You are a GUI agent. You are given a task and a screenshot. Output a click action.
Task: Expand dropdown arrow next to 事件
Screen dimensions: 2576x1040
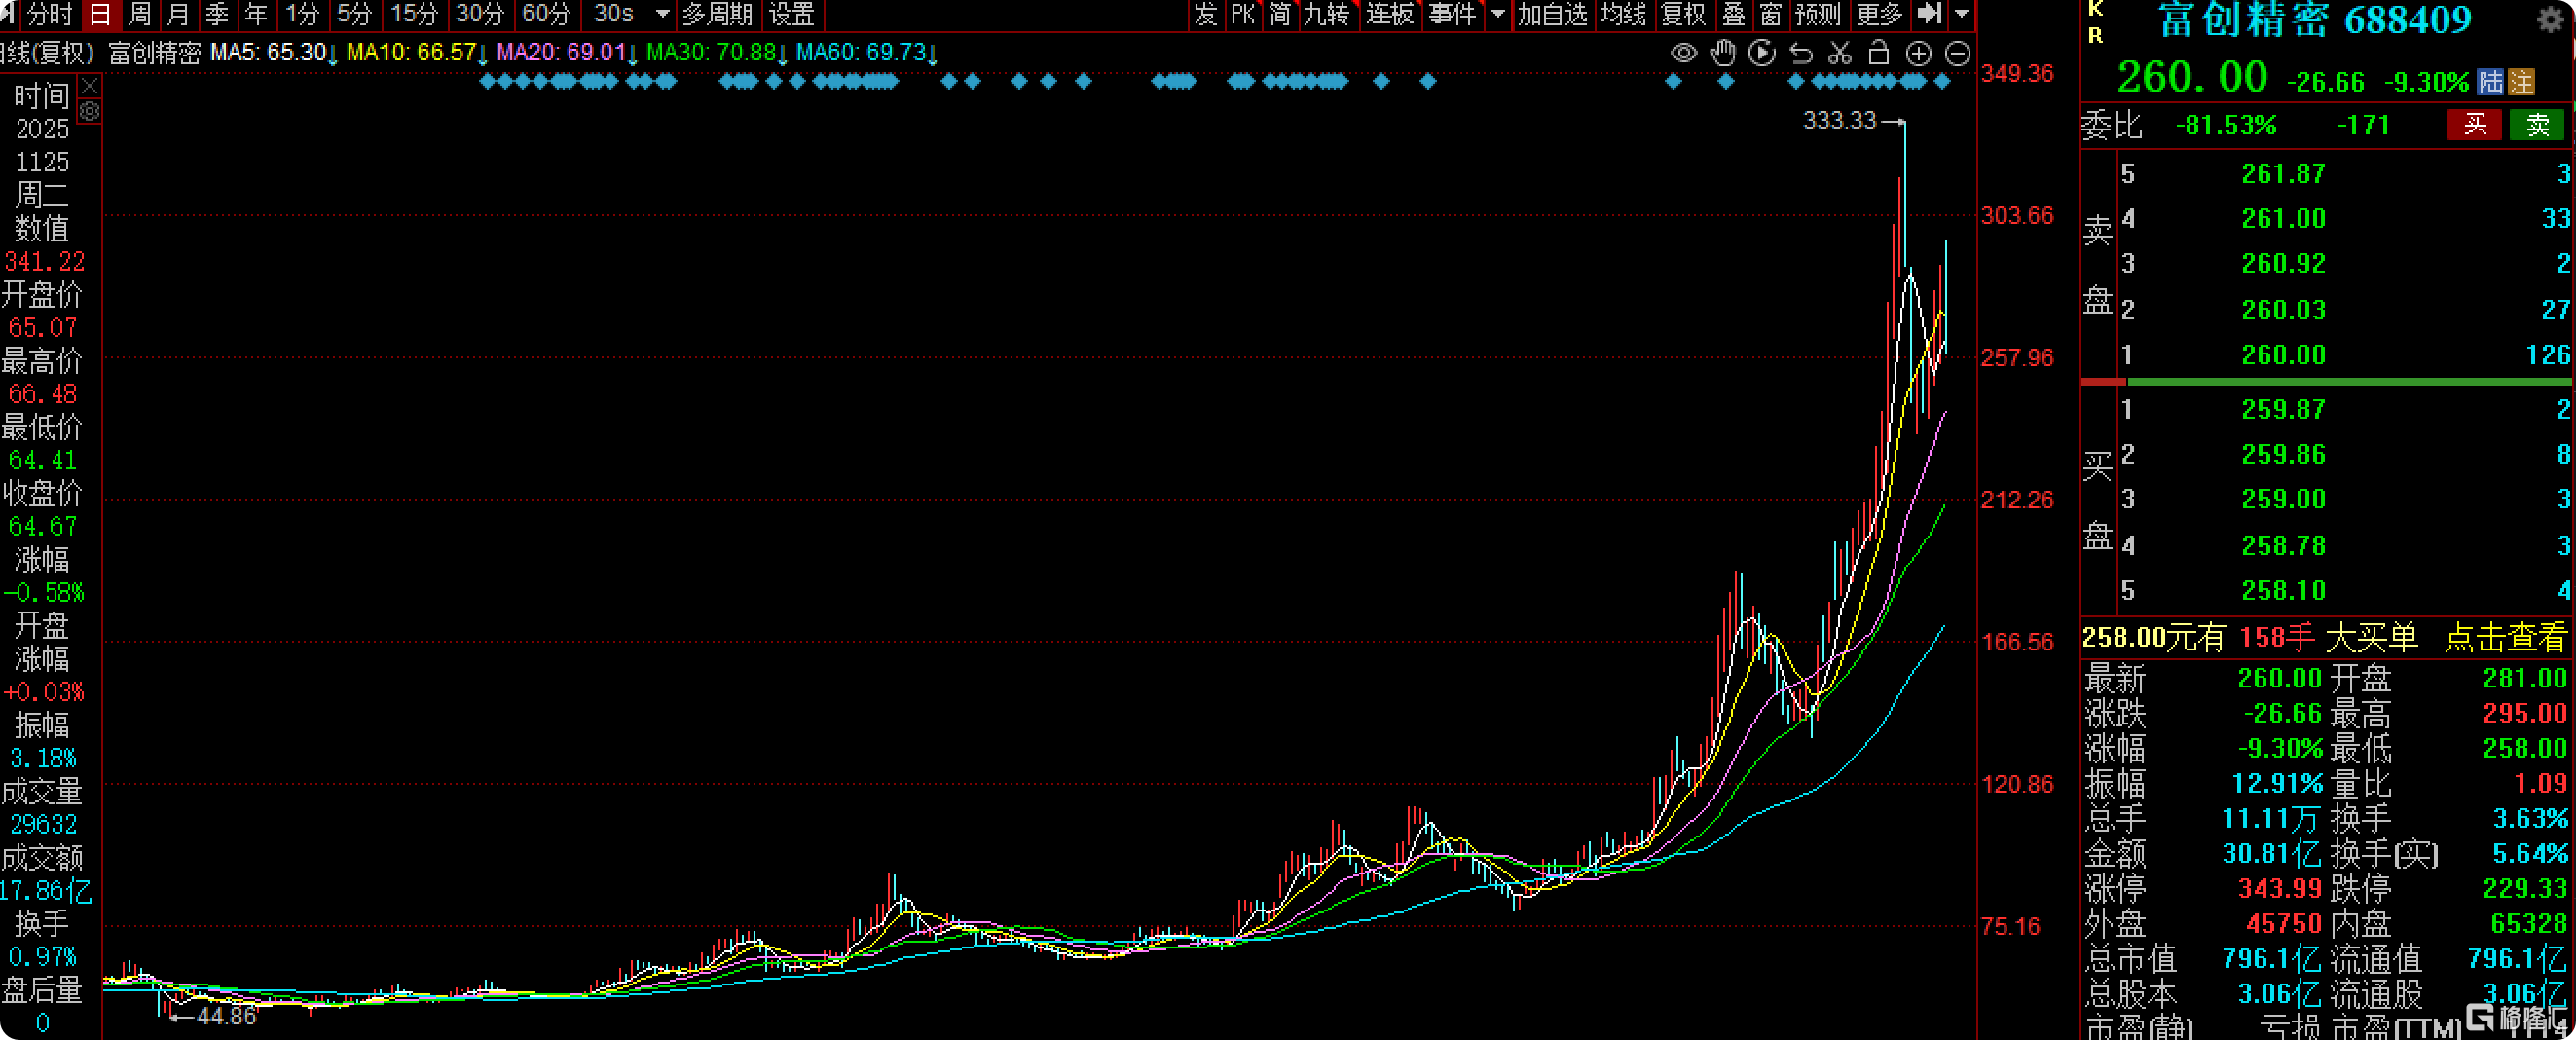(x=1498, y=14)
